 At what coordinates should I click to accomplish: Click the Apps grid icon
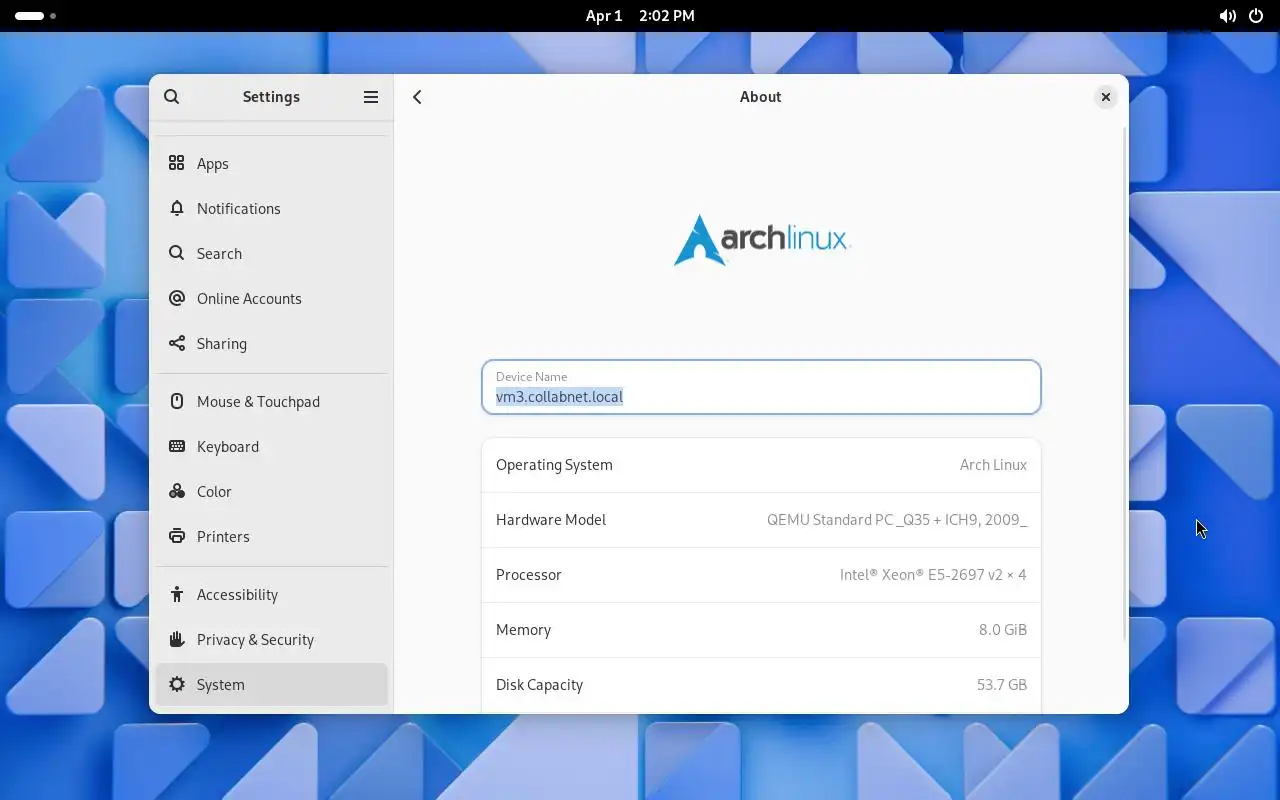click(177, 163)
